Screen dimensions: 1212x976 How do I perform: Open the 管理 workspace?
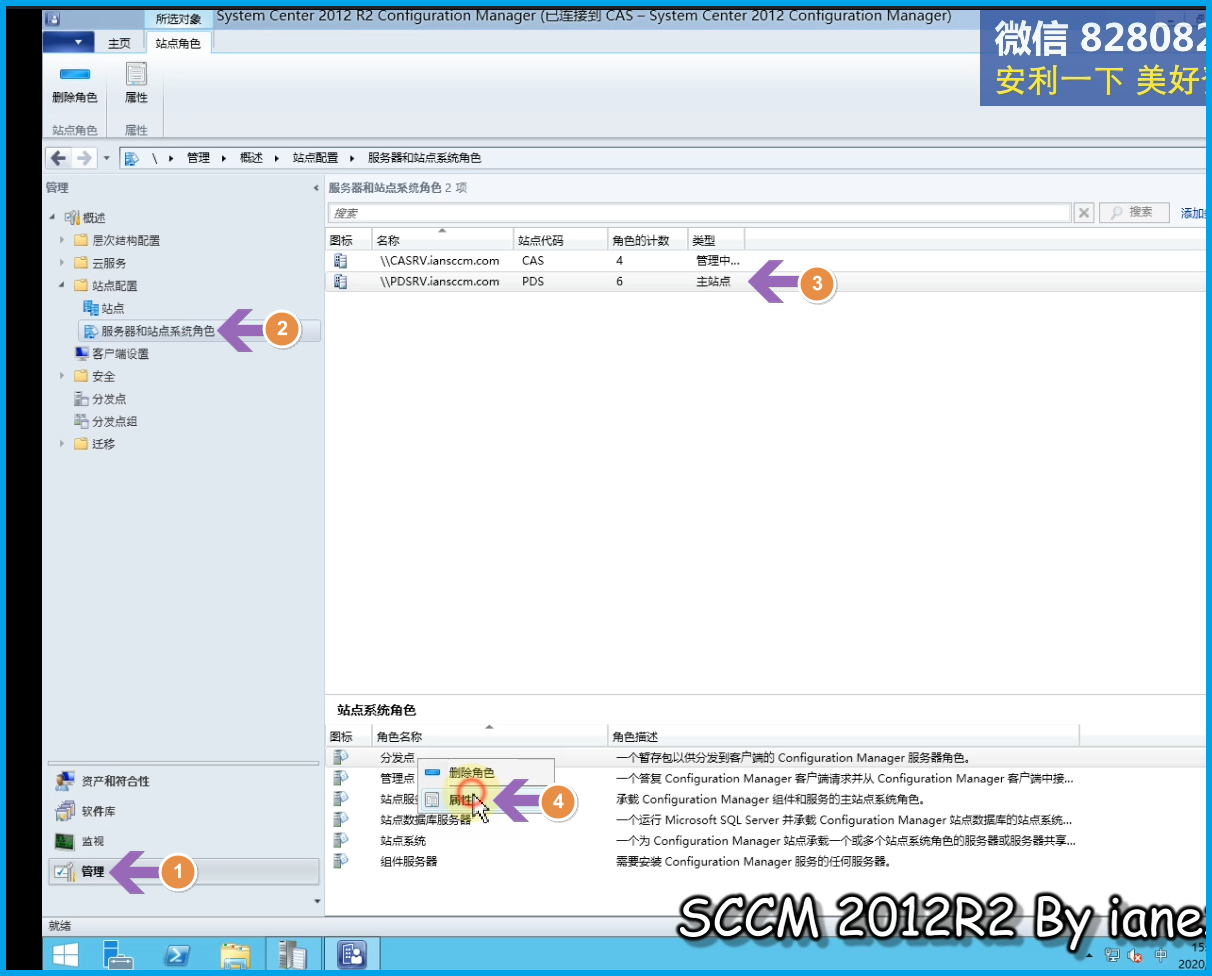pos(184,871)
